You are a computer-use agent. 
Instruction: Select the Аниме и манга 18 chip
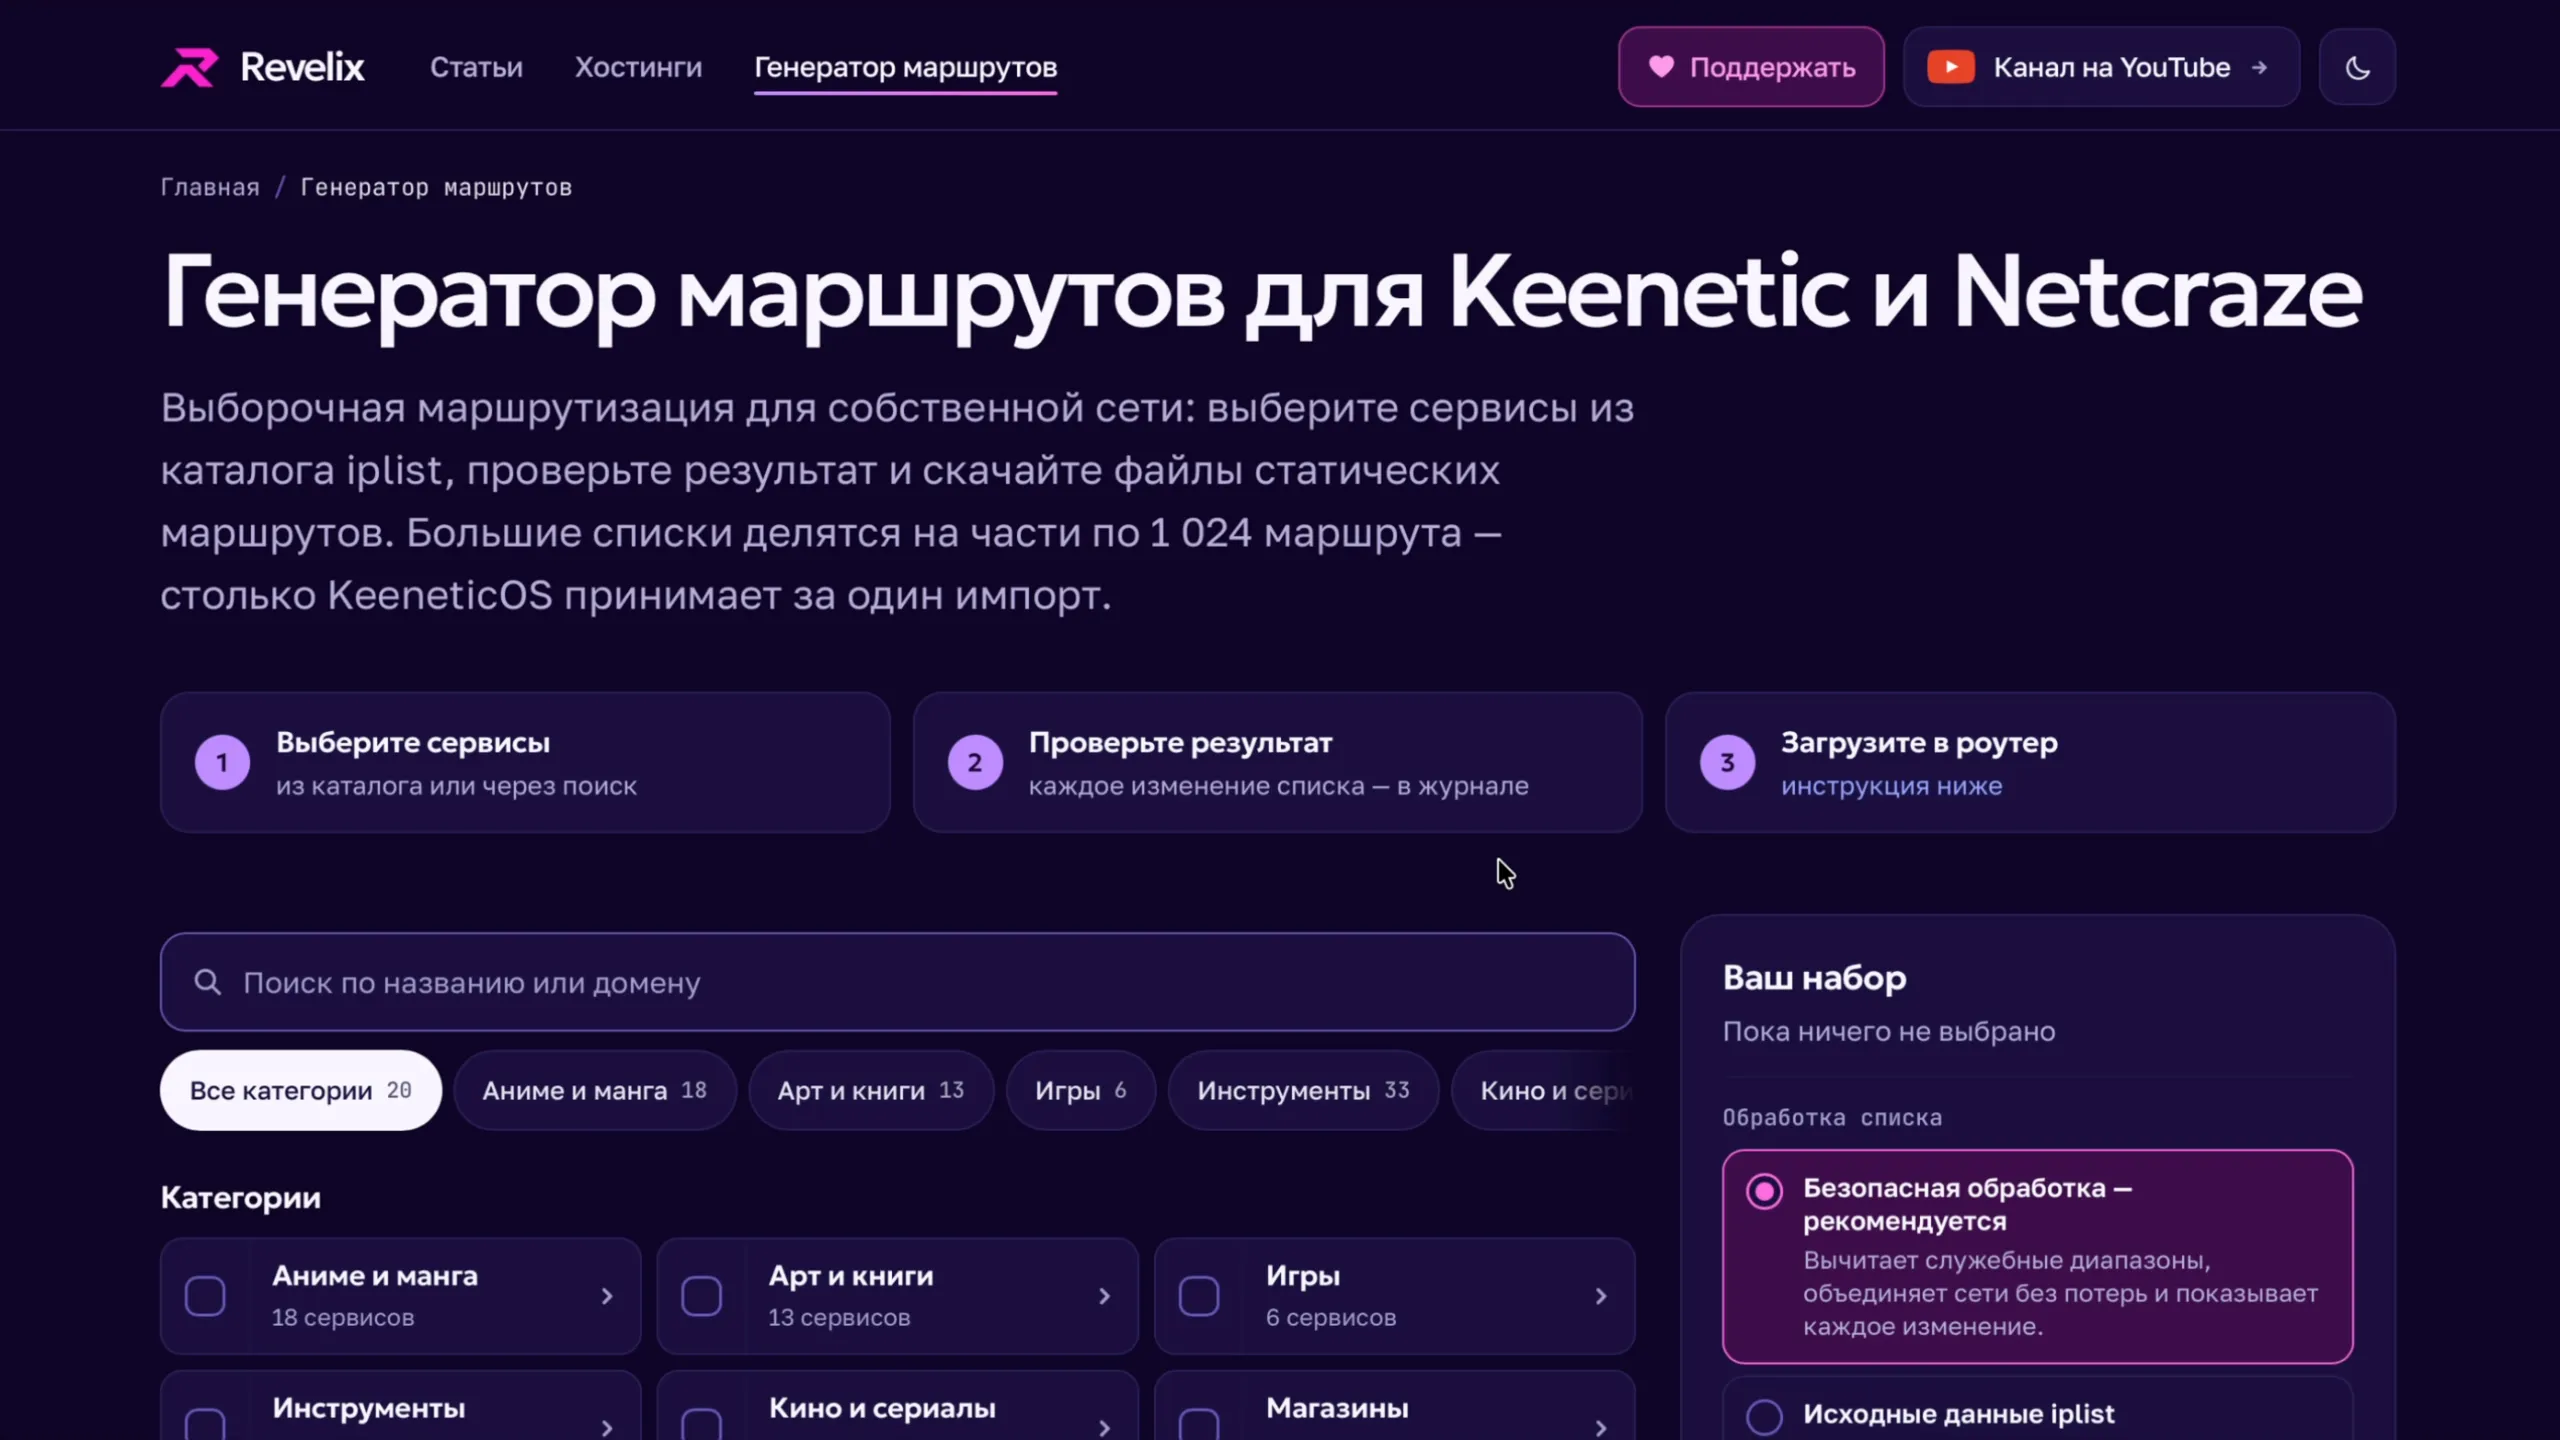point(595,1090)
